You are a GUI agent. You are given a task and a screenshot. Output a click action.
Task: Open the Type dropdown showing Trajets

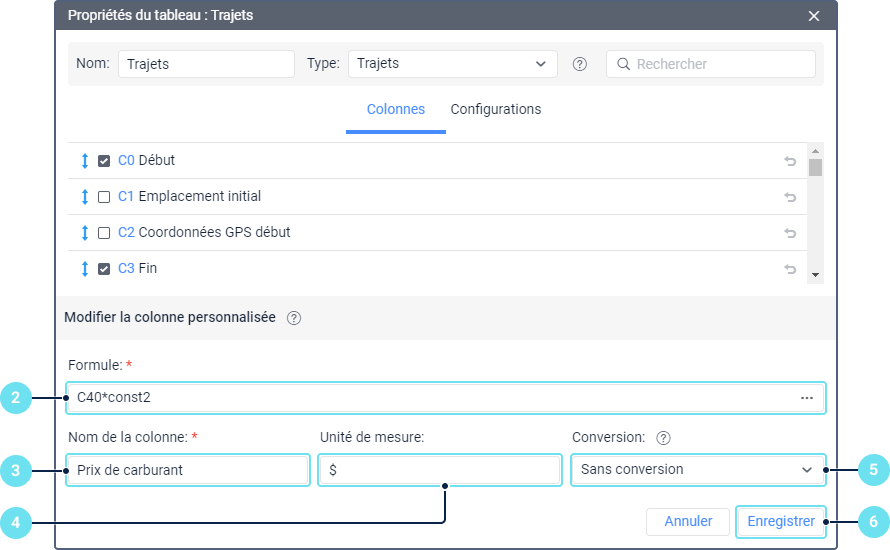(x=452, y=64)
